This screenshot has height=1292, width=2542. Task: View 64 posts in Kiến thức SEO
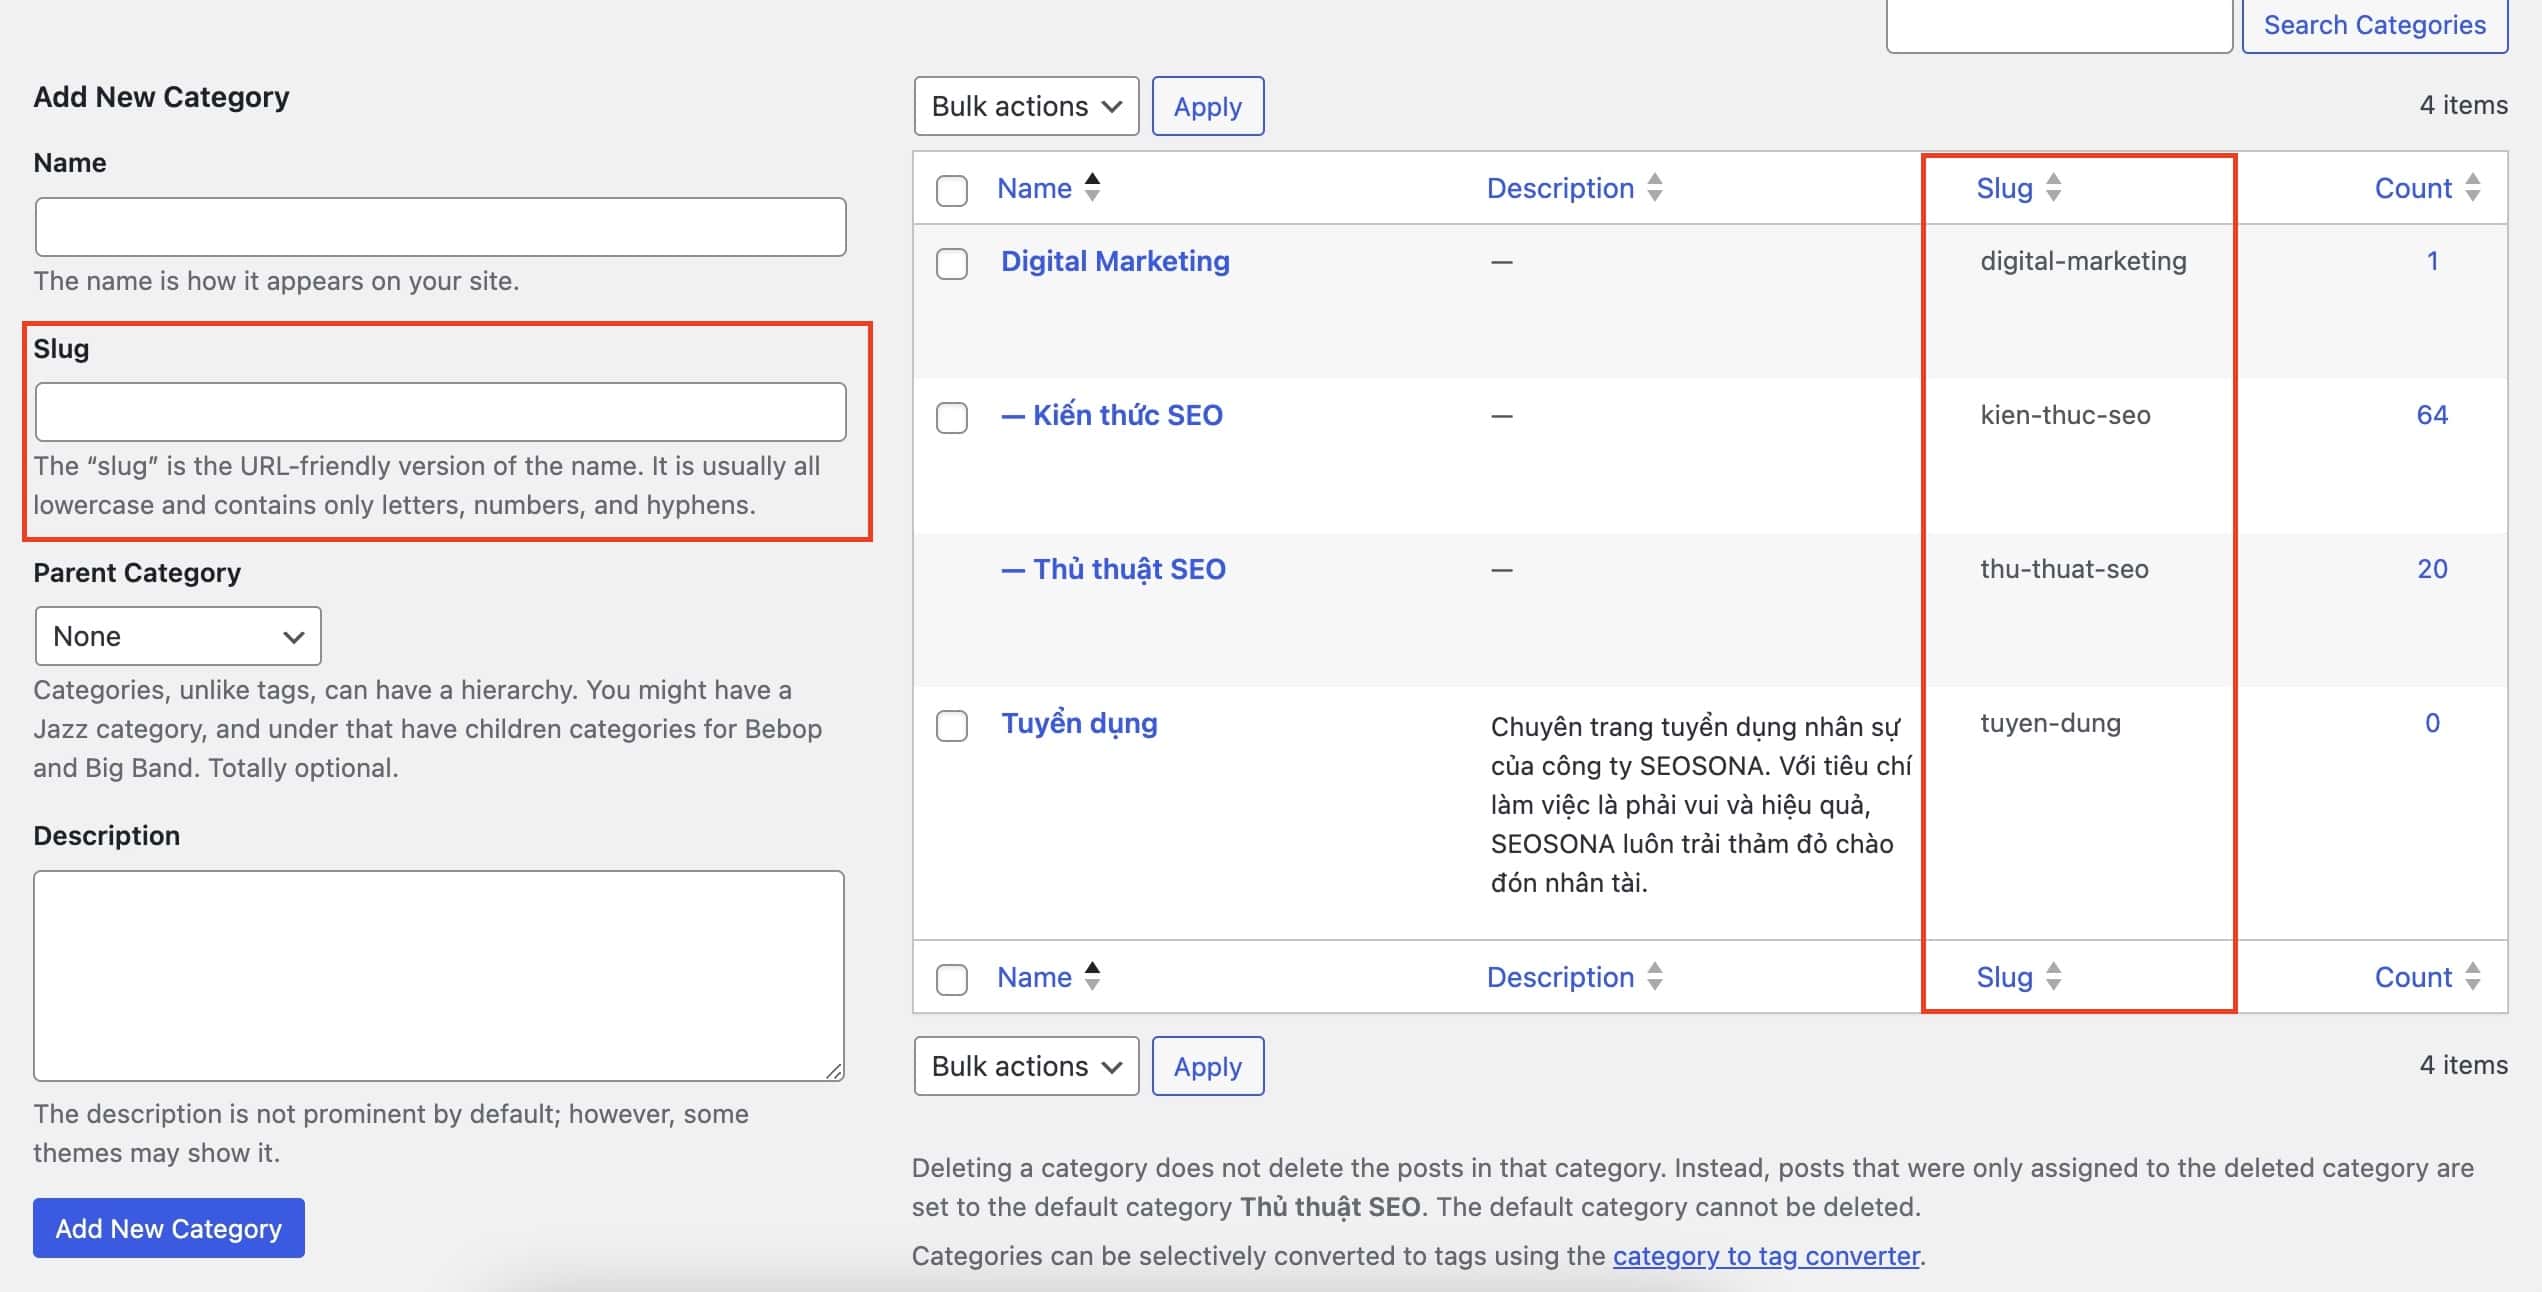(2432, 415)
